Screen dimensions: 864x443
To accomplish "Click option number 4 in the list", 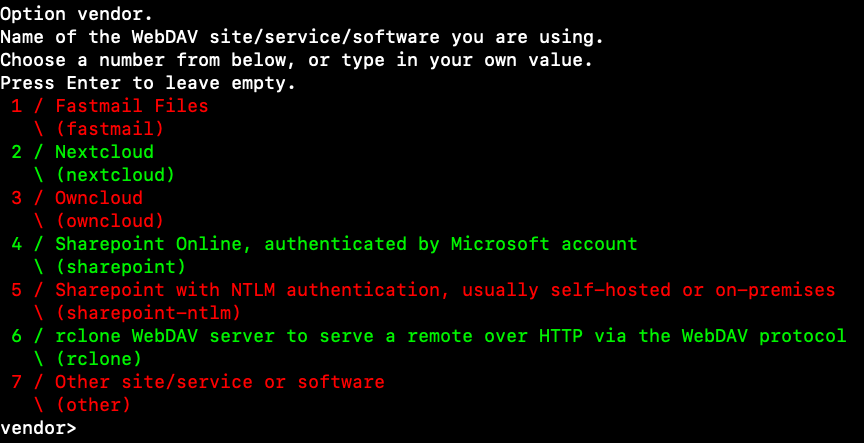I will 17,244.
